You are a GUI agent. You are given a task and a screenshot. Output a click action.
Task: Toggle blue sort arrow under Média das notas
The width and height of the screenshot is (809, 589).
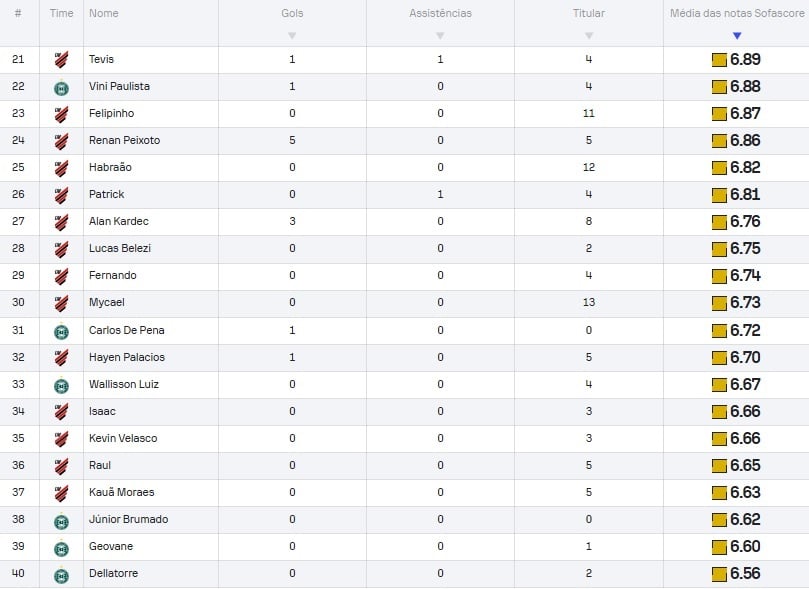(x=737, y=36)
